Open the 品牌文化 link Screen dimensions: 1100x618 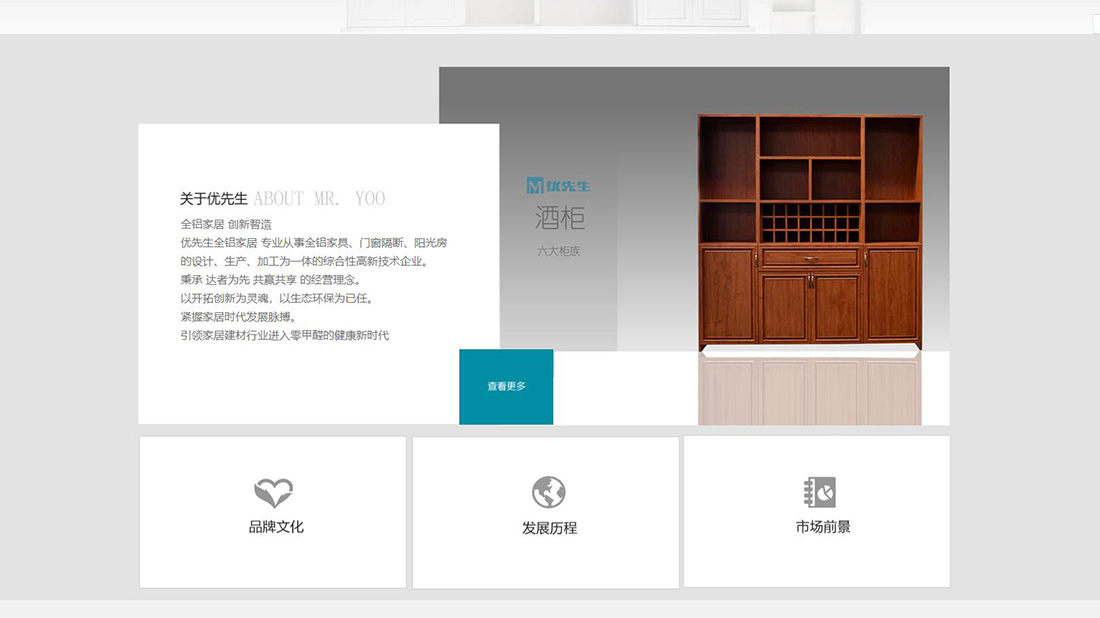(276, 527)
